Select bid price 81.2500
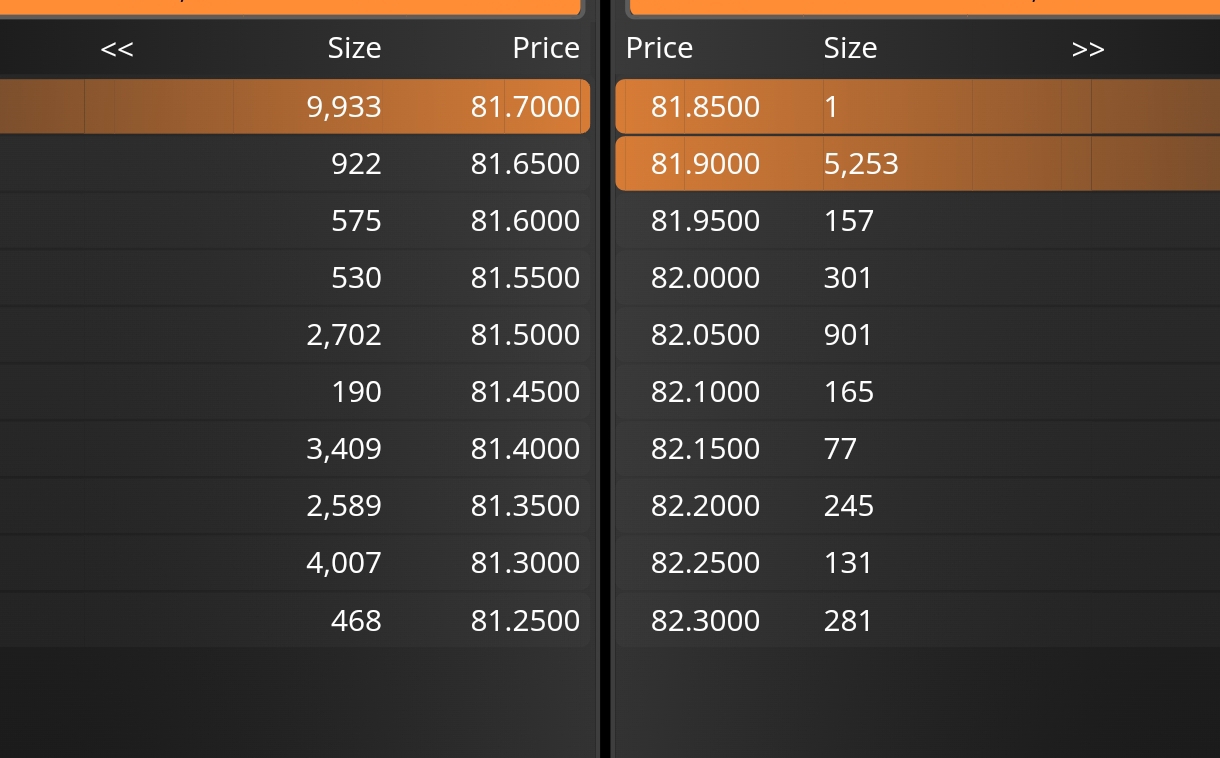The image size is (1220, 758). pos(525,620)
